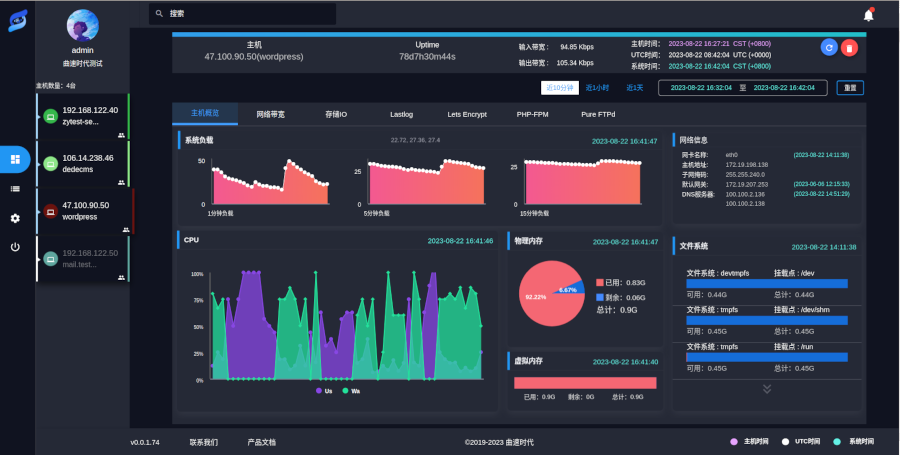Image resolution: width=900 pixels, height=455 pixels.
Task: Click the 主机时间 legend dot
Action: coord(734,441)
